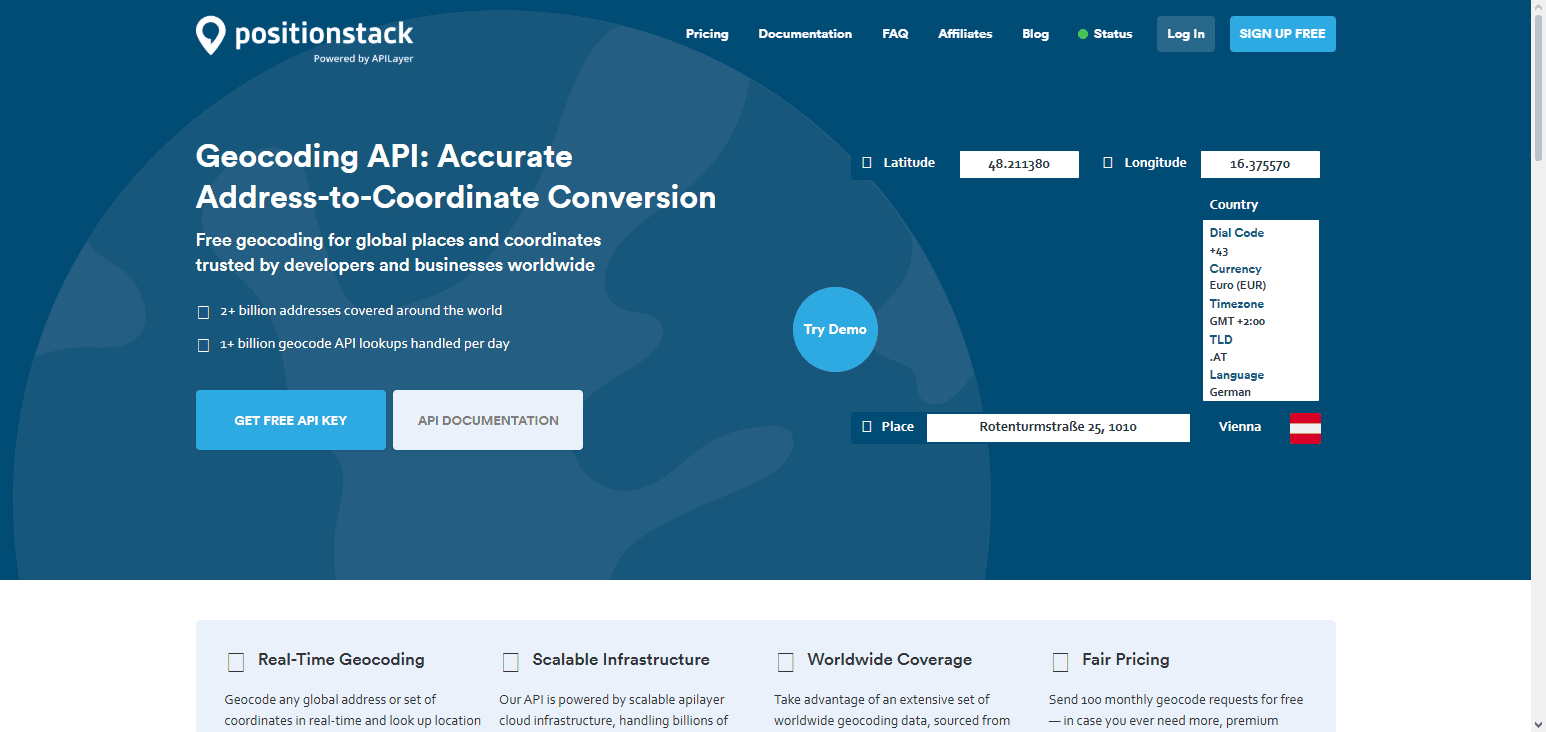
Task: Visit the Blog link
Action: [x=1036, y=34]
